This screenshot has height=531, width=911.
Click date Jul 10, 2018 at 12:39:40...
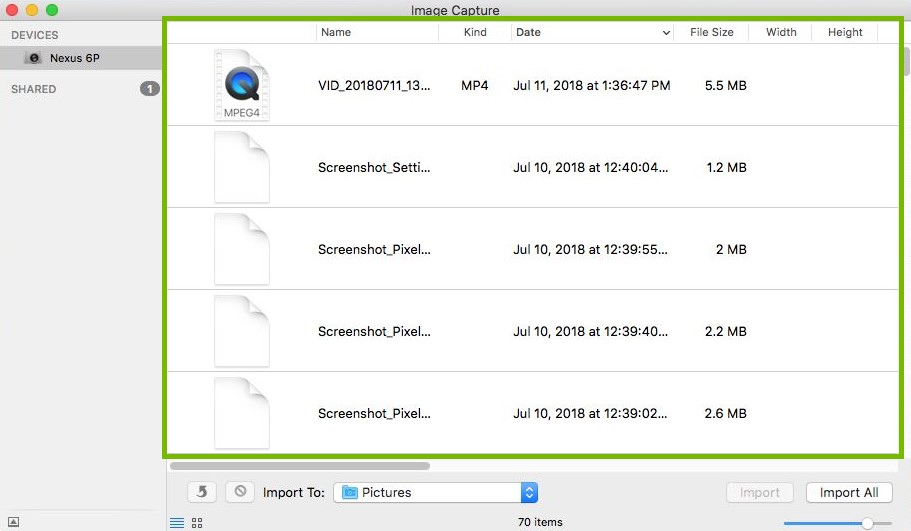(590, 331)
